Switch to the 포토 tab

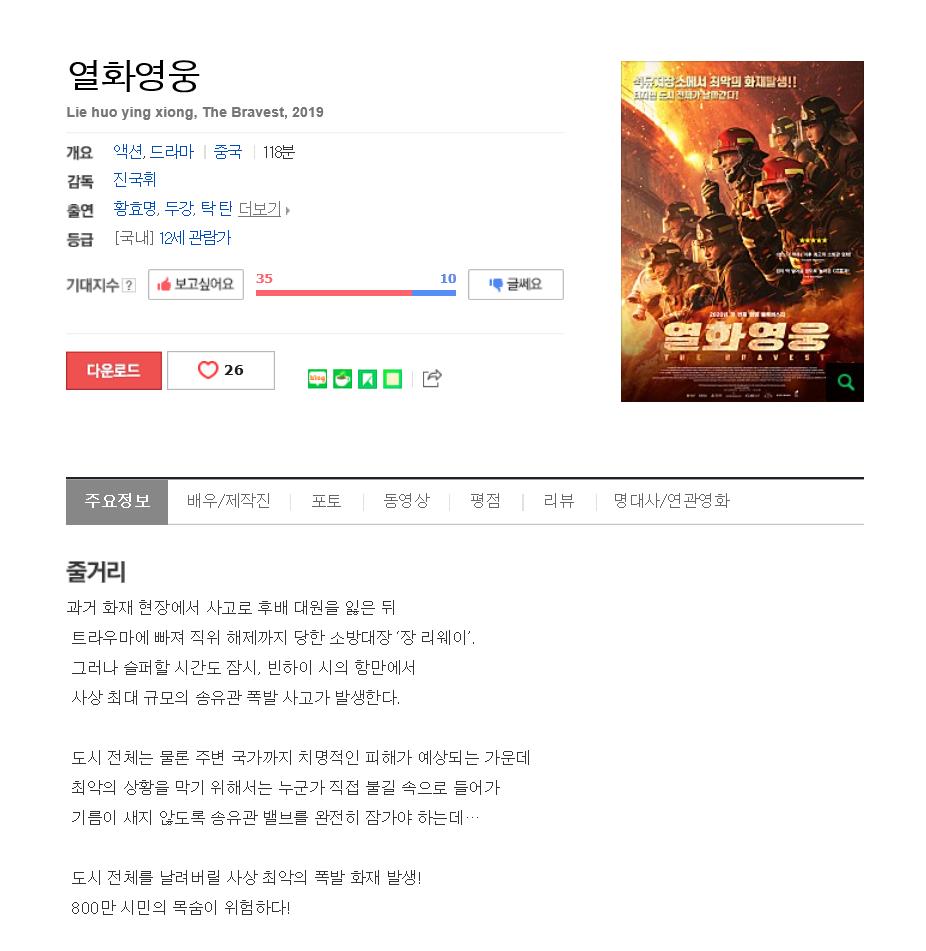pos(326,501)
